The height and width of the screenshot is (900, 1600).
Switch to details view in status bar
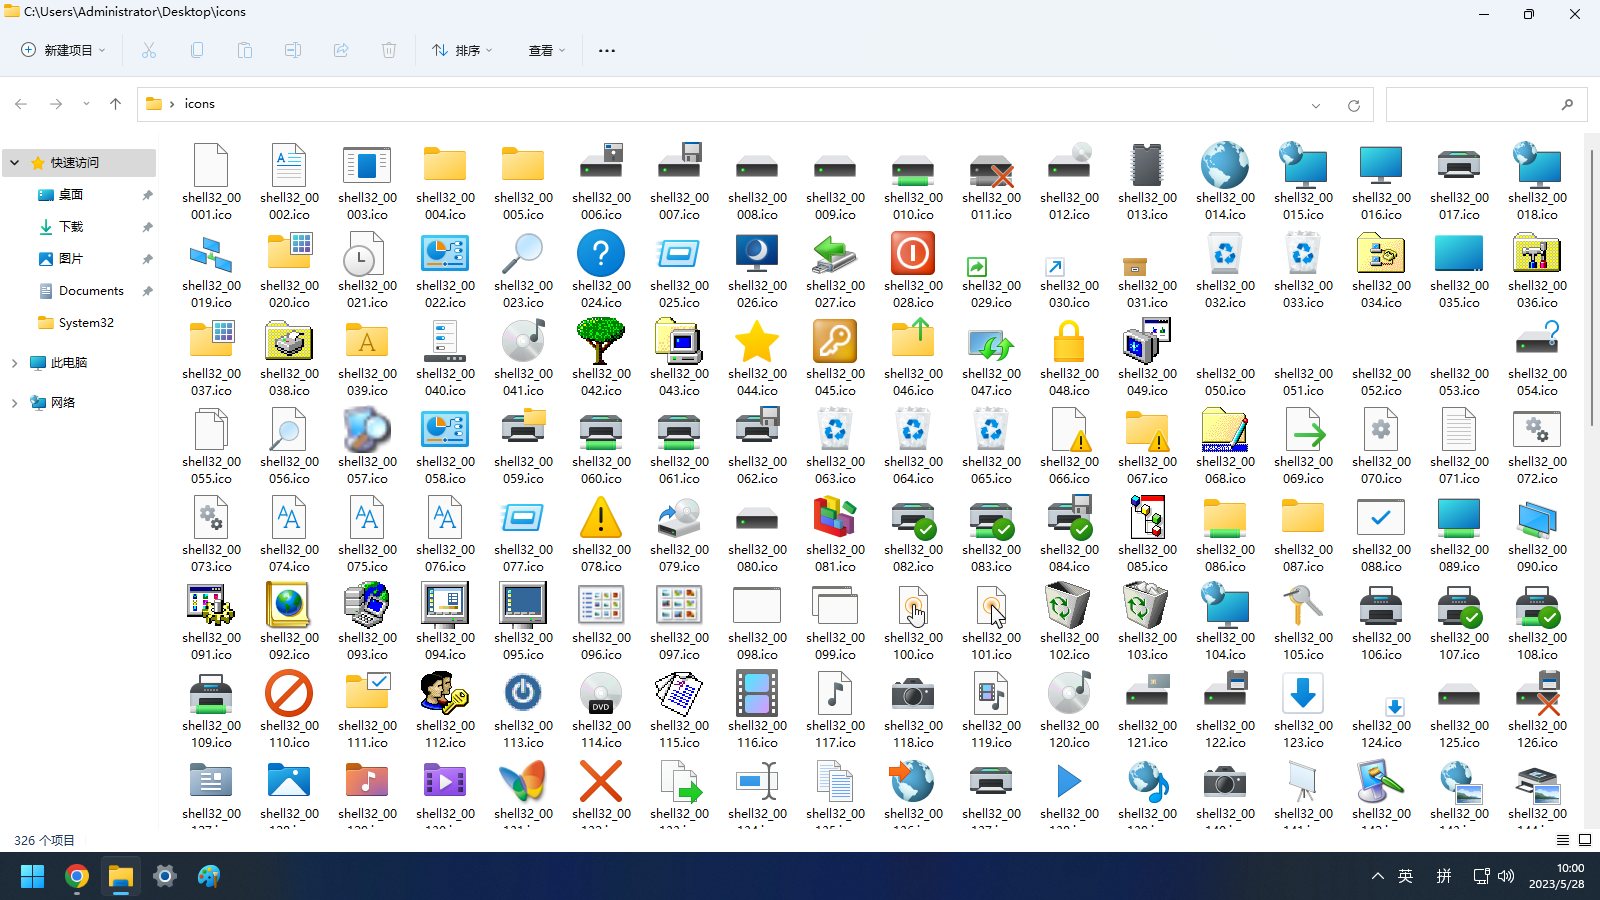click(x=1563, y=840)
